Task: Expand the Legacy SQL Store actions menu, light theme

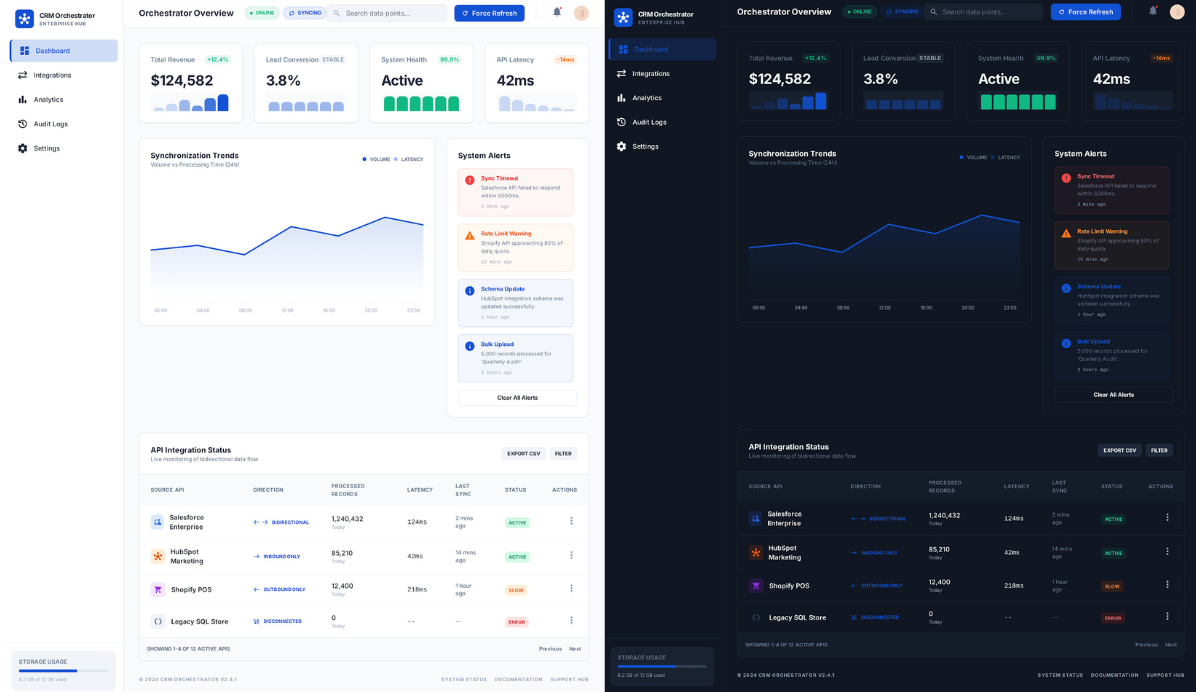Action: tap(571, 621)
